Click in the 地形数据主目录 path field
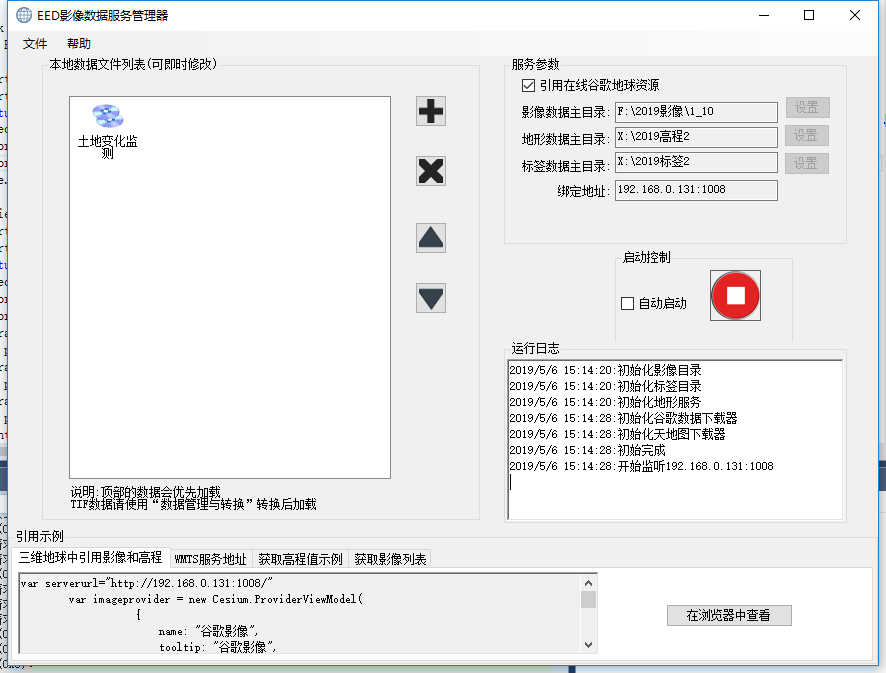Viewport: 886px width, 673px height. [x=695, y=136]
